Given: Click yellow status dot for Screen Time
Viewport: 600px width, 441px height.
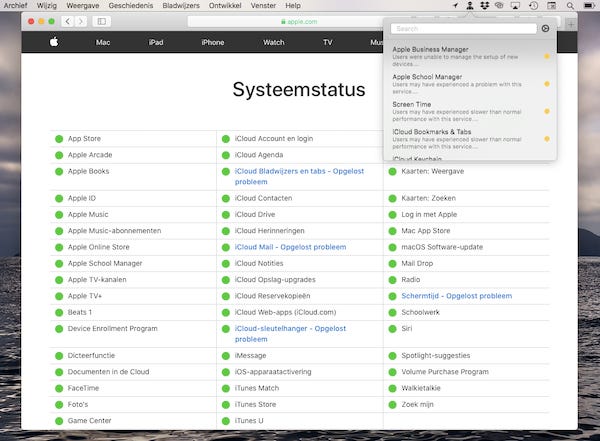Looking at the screenshot, I should [x=547, y=111].
